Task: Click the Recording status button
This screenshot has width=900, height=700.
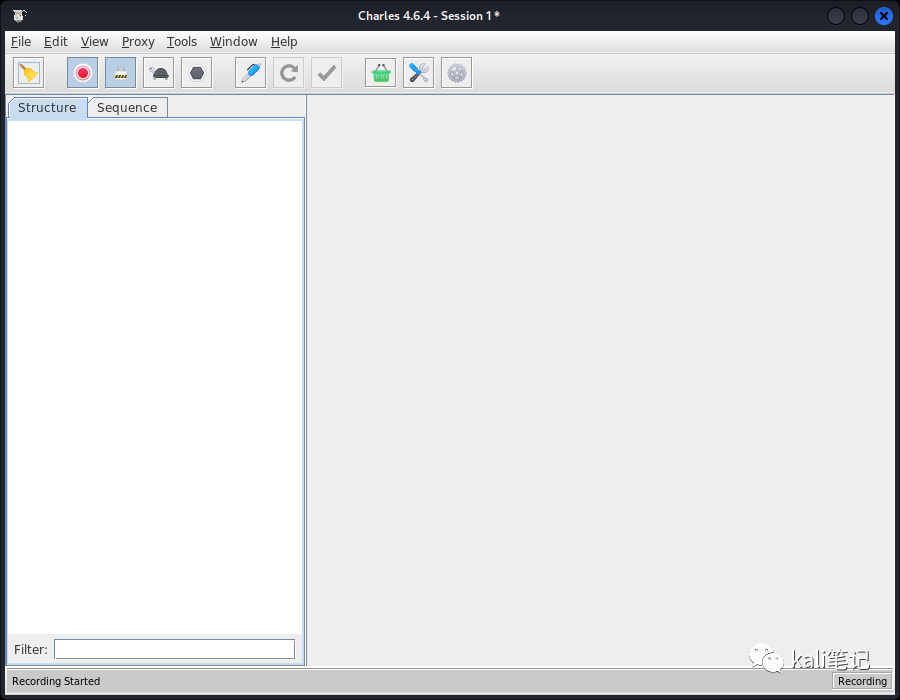Action: click(x=862, y=681)
